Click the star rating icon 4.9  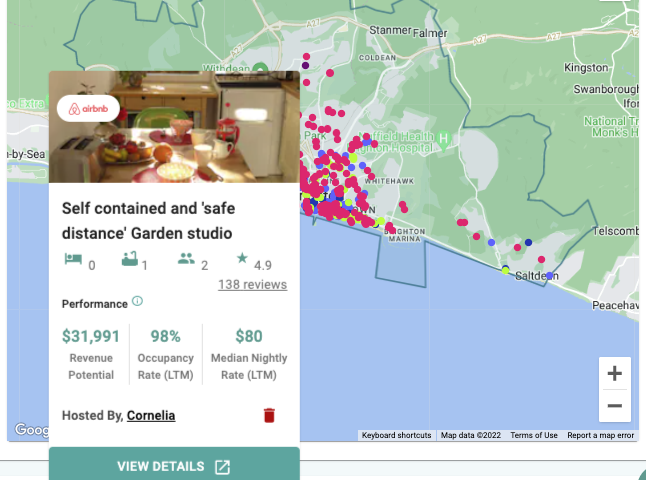point(242,258)
